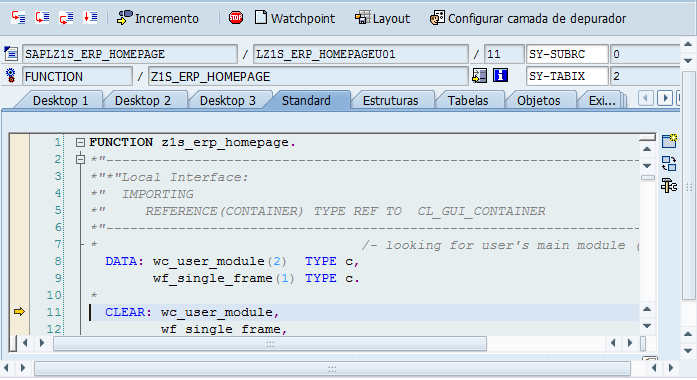Switch to the Desktop 3 tab
Screen dimensions: 697x380
[228, 100]
